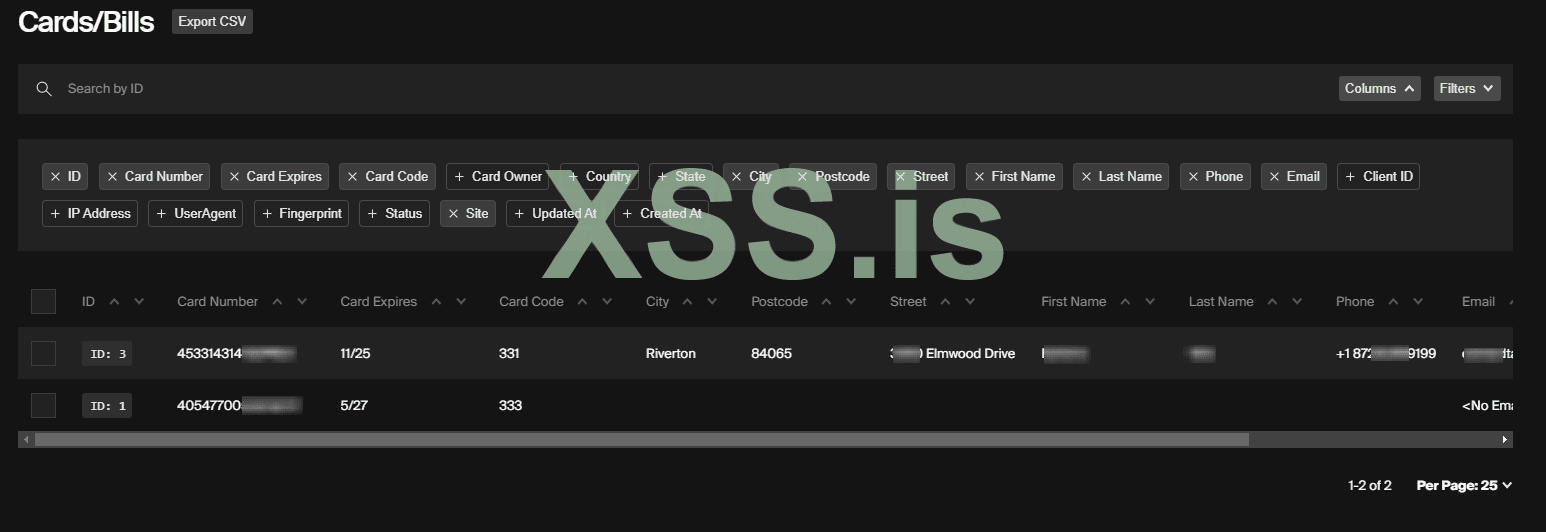Remove the Last Name column chip
Image resolution: width=1546 pixels, height=532 pixels.
[x=1121, y=177]
